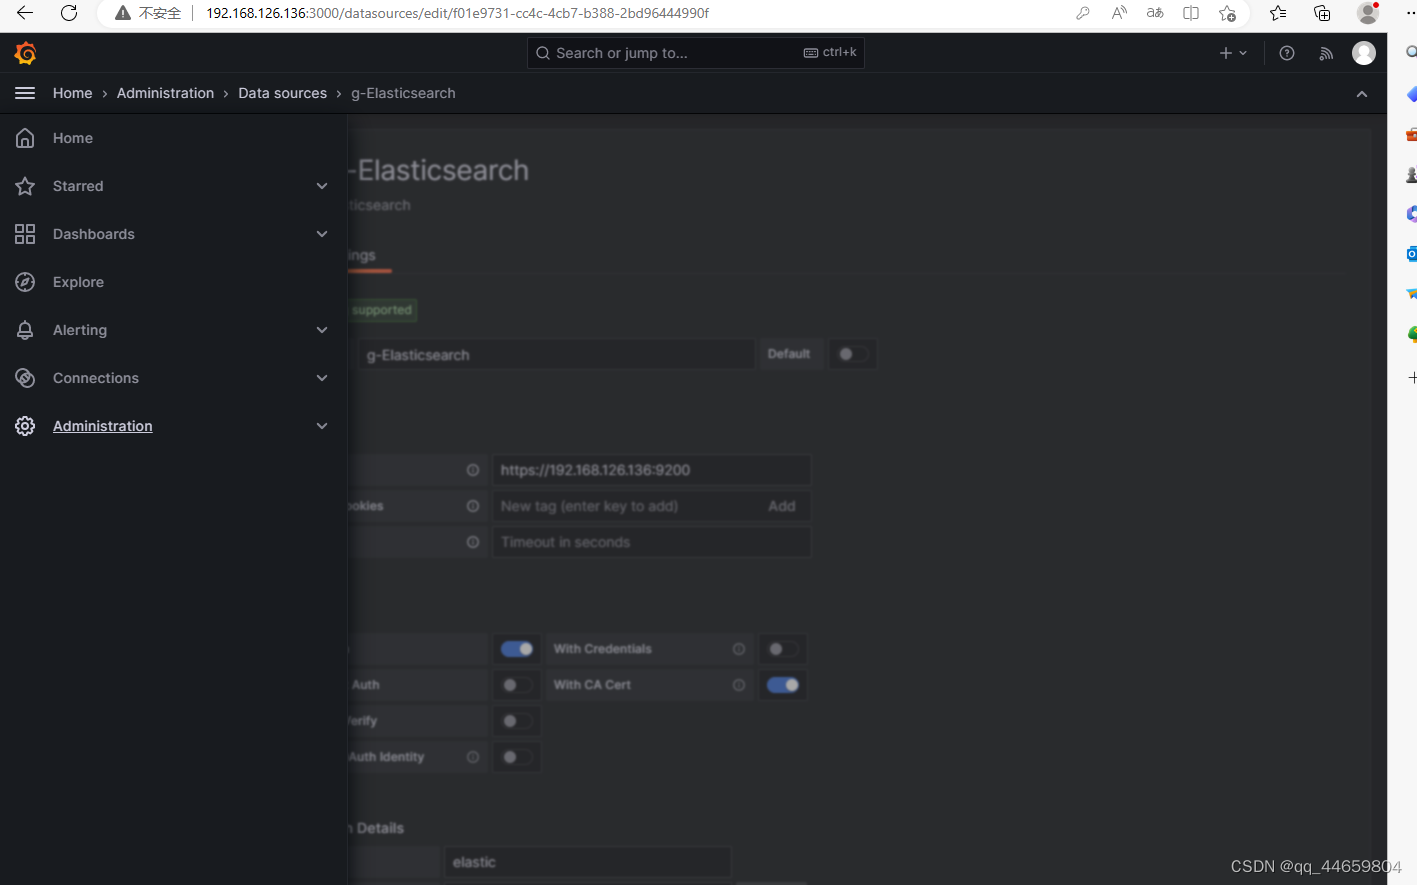Click the Timeout in seconds field
The height and width of the screenshot is (885, 1417).
[x=651, y=542]
